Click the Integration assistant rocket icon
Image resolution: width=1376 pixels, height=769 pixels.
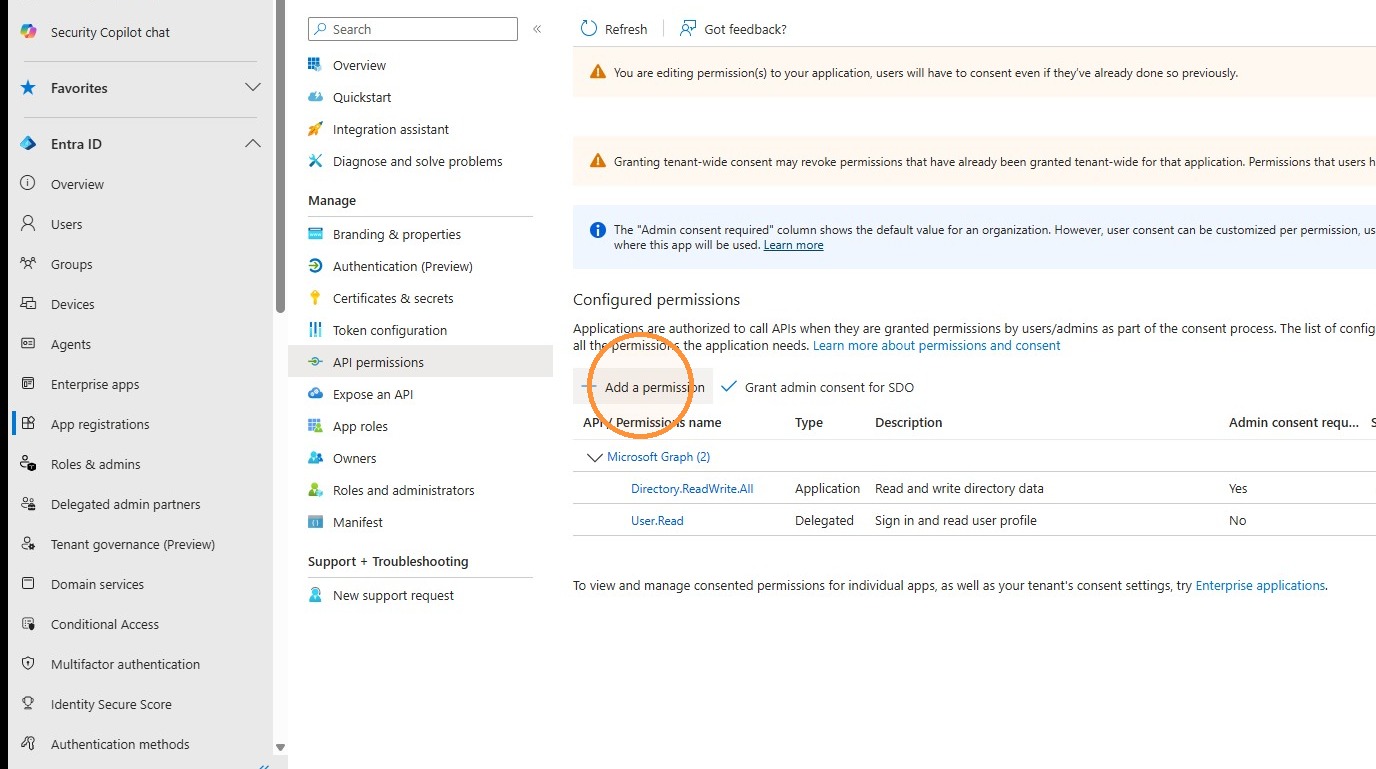[x=316, y=129]
